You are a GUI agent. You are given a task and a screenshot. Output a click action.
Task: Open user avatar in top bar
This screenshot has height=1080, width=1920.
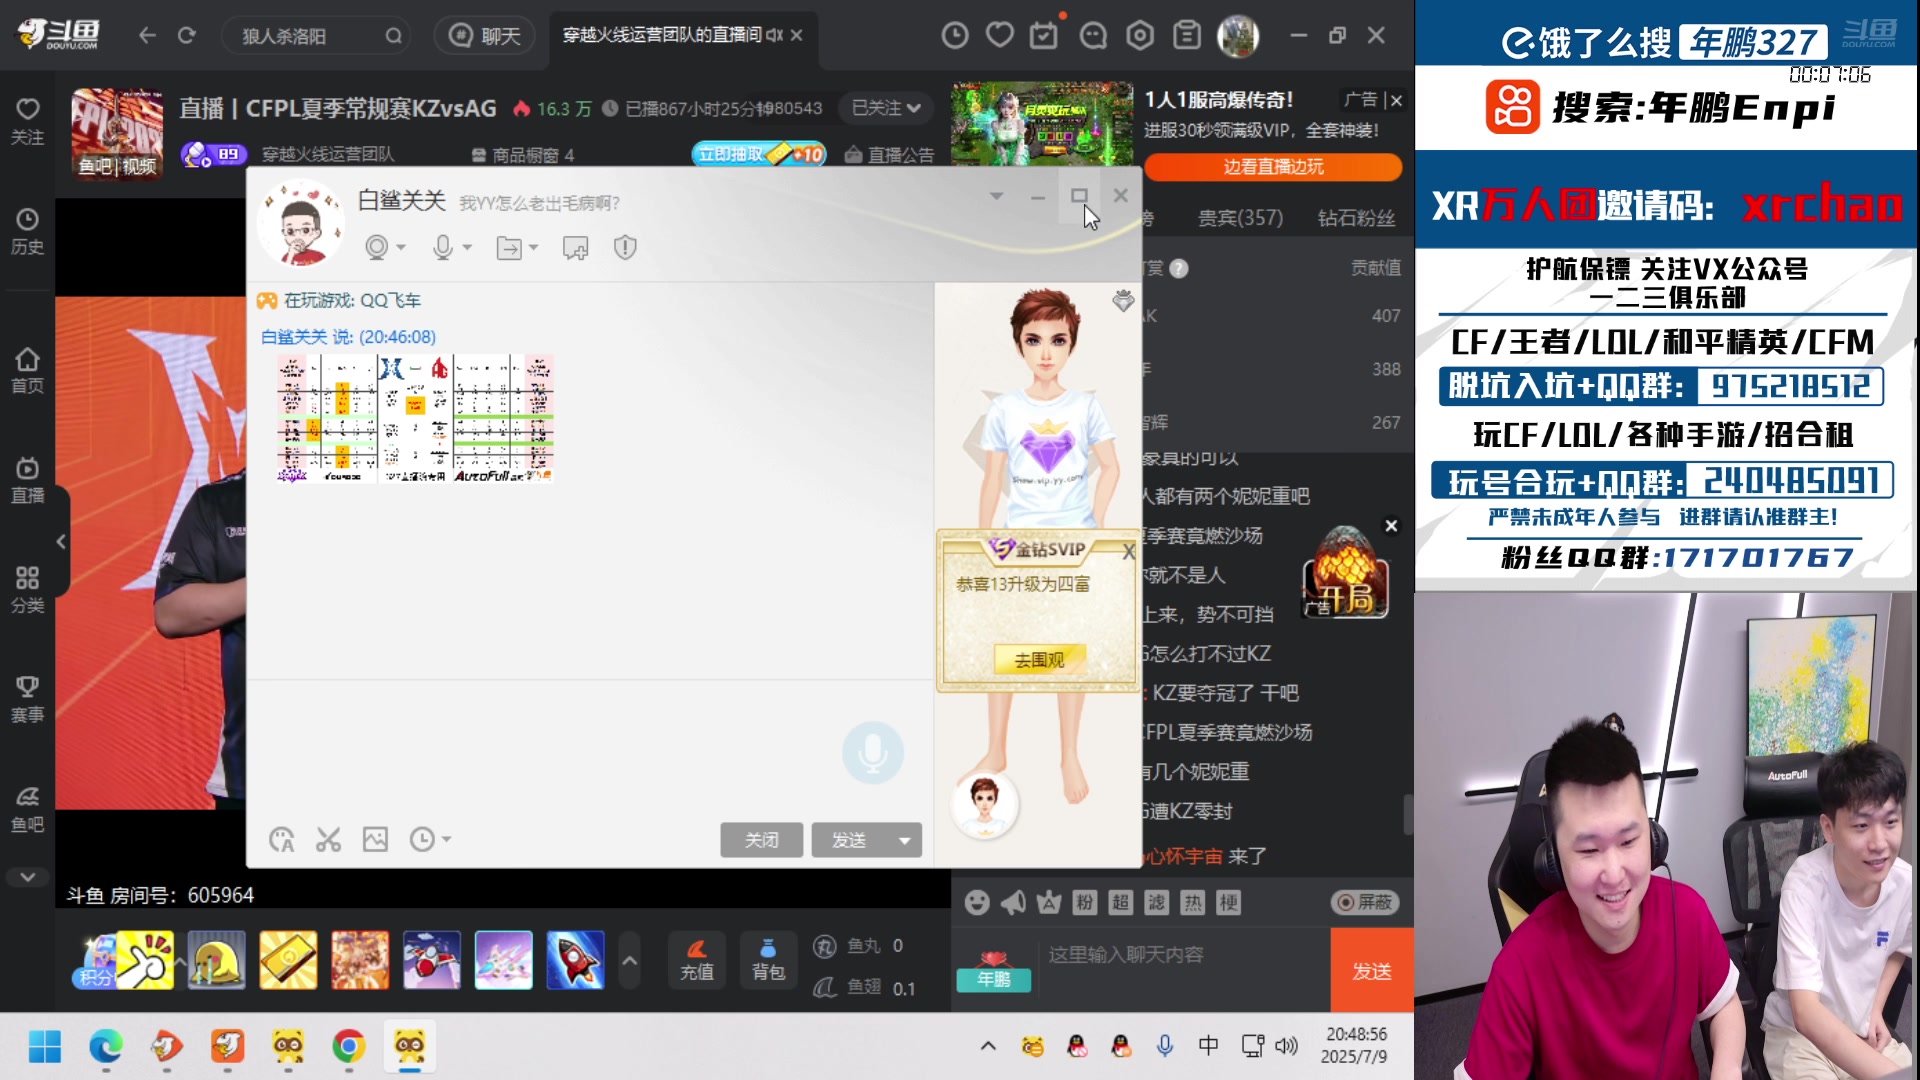point(1238,36)
